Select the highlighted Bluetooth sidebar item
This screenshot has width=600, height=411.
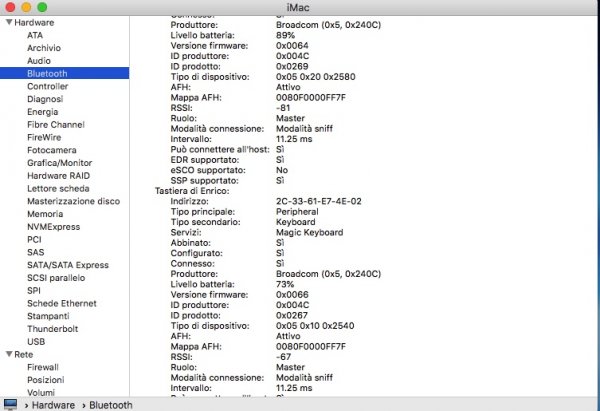pyautogui.click(x=64, y=73)
